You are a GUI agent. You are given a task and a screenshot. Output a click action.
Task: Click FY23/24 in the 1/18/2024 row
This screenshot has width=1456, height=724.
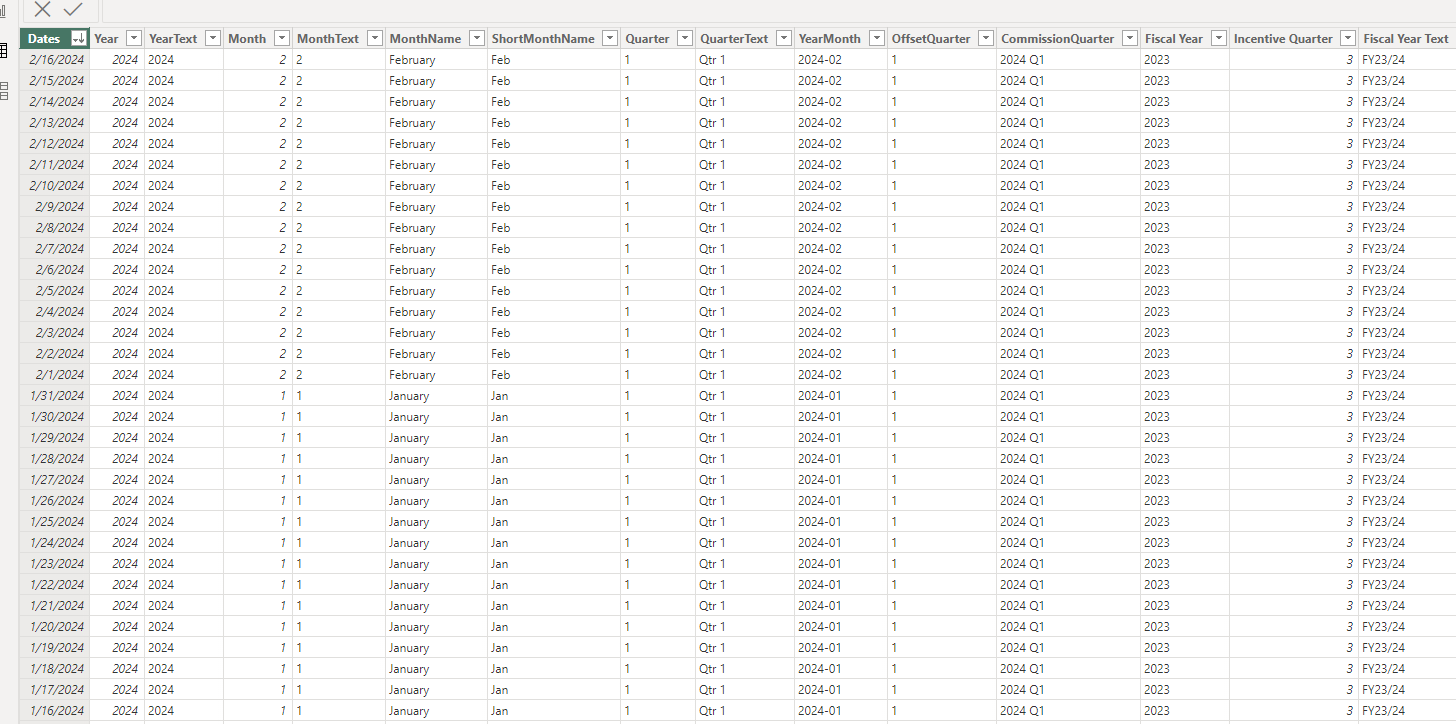(x=1383, y=669)
